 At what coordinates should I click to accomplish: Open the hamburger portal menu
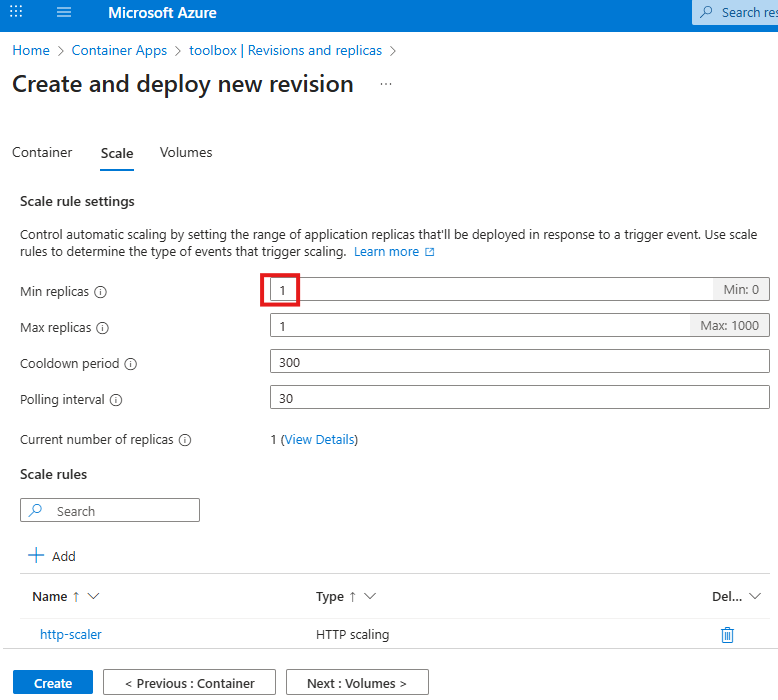point(64,13)
